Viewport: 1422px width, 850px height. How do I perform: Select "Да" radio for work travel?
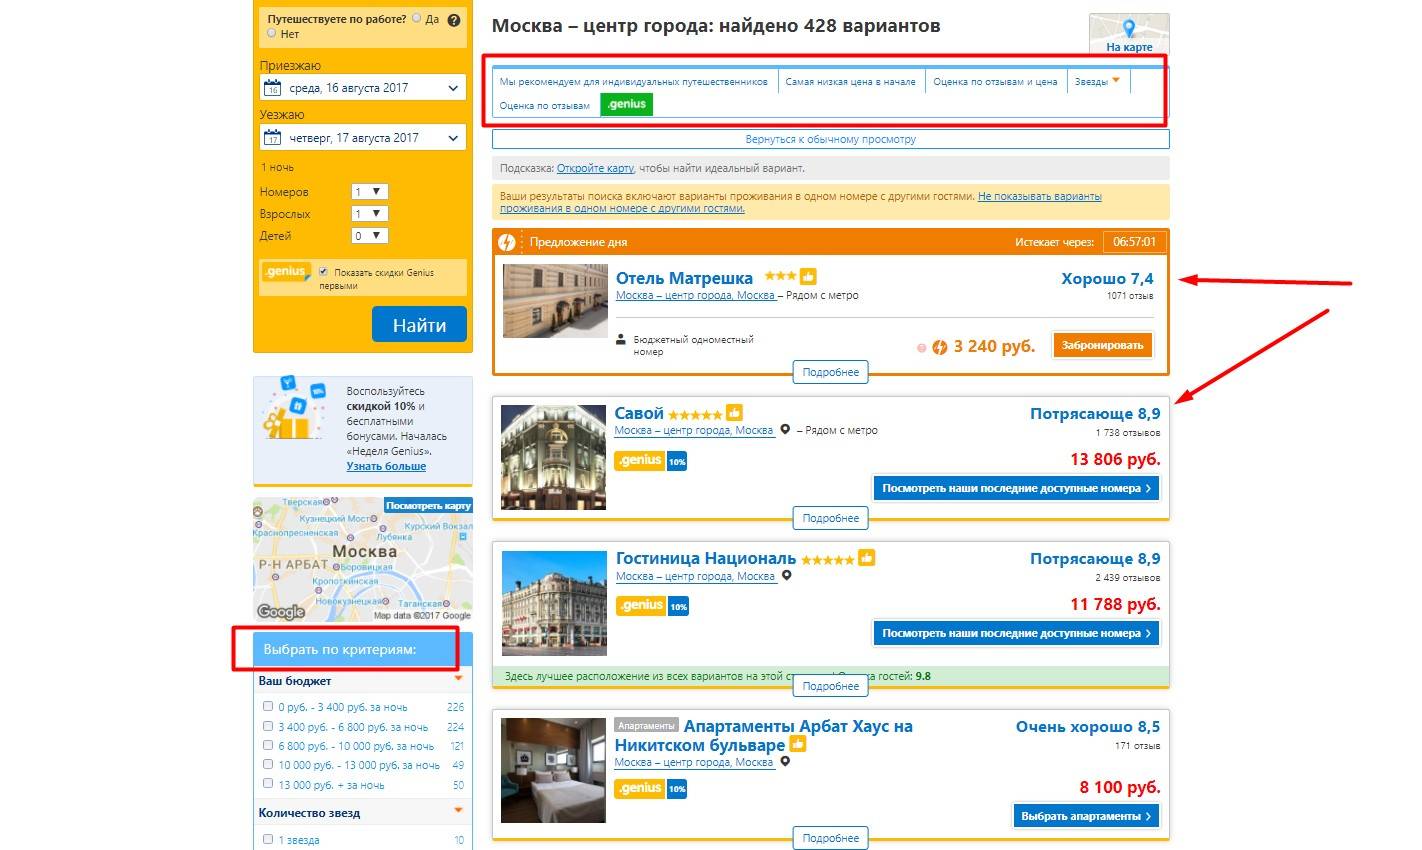point(417,19)
